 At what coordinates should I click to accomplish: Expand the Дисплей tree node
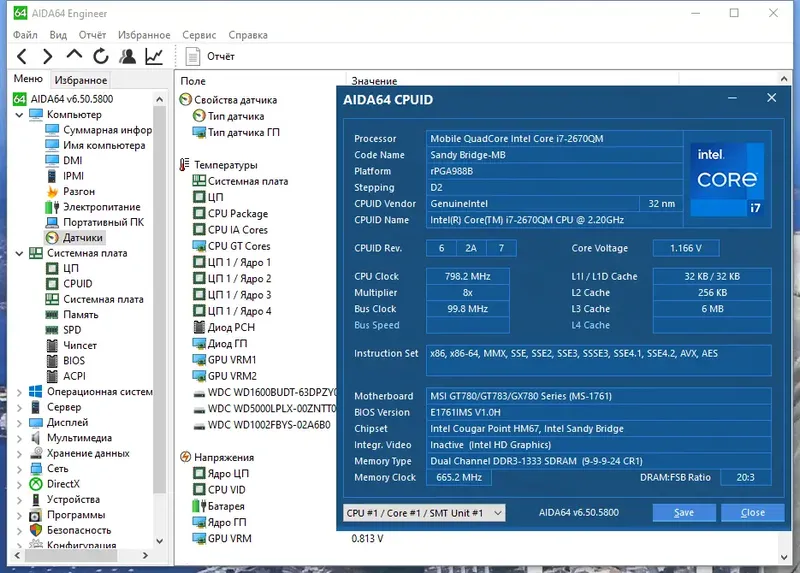(19, 422)
